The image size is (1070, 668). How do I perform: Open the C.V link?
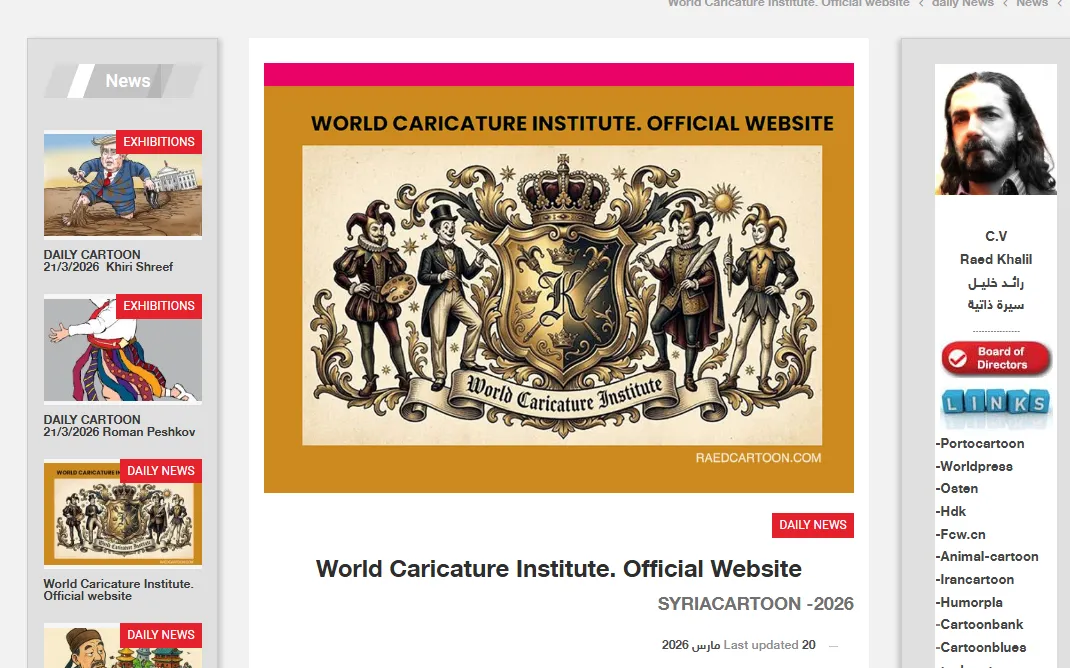[996, 236]
